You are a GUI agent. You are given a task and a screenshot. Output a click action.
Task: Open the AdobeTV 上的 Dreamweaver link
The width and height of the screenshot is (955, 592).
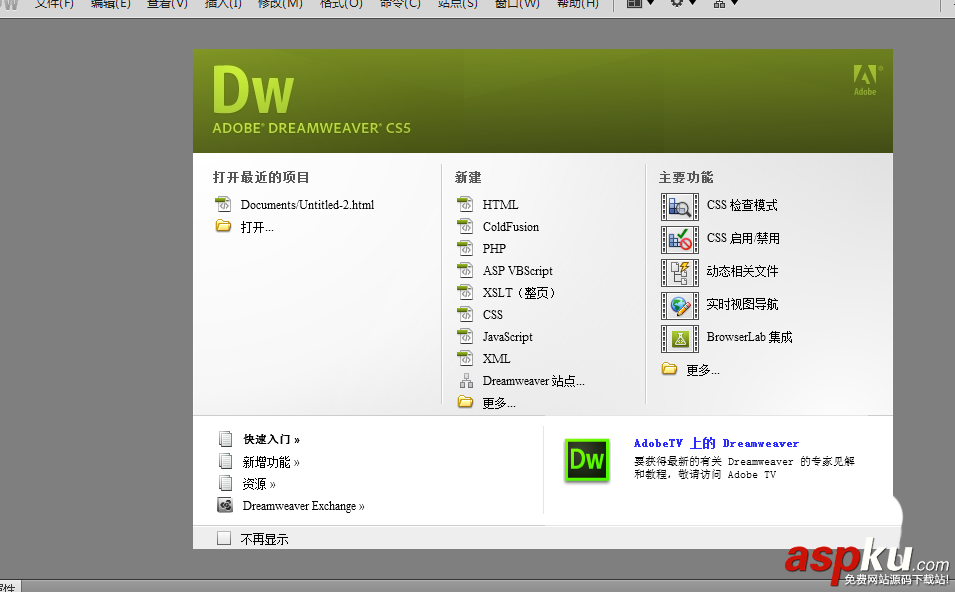pos(716,443)
